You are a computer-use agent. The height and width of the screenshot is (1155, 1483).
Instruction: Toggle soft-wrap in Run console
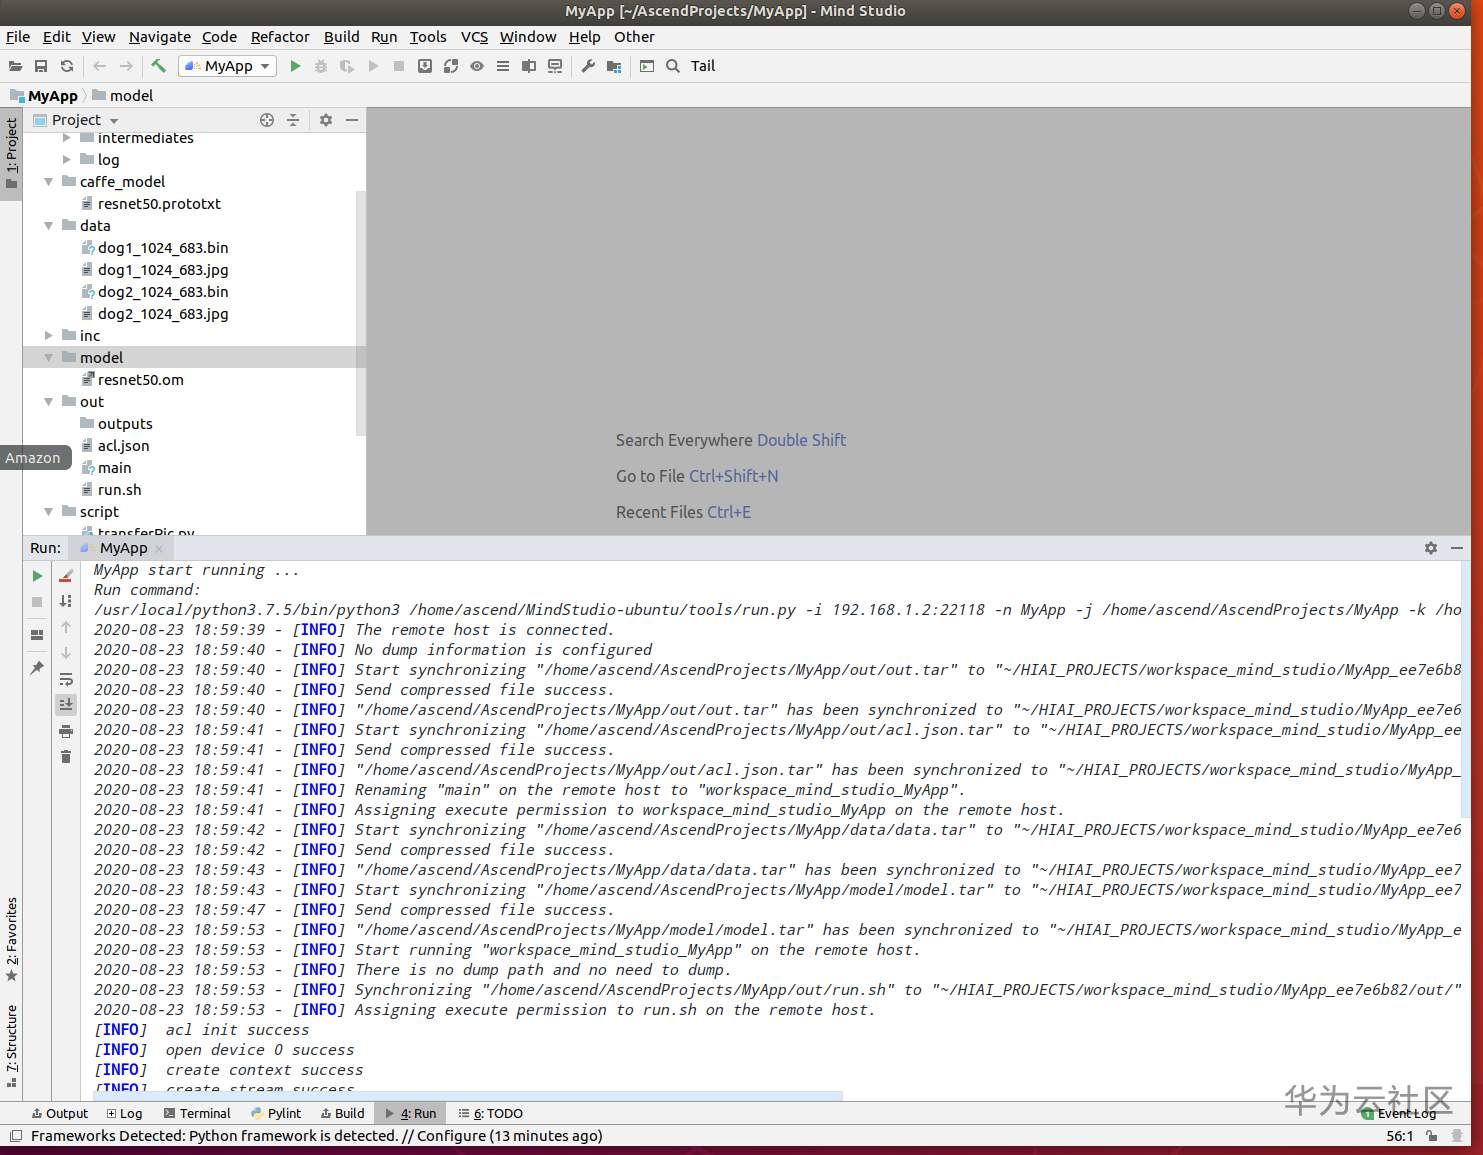tap(66, 679)
